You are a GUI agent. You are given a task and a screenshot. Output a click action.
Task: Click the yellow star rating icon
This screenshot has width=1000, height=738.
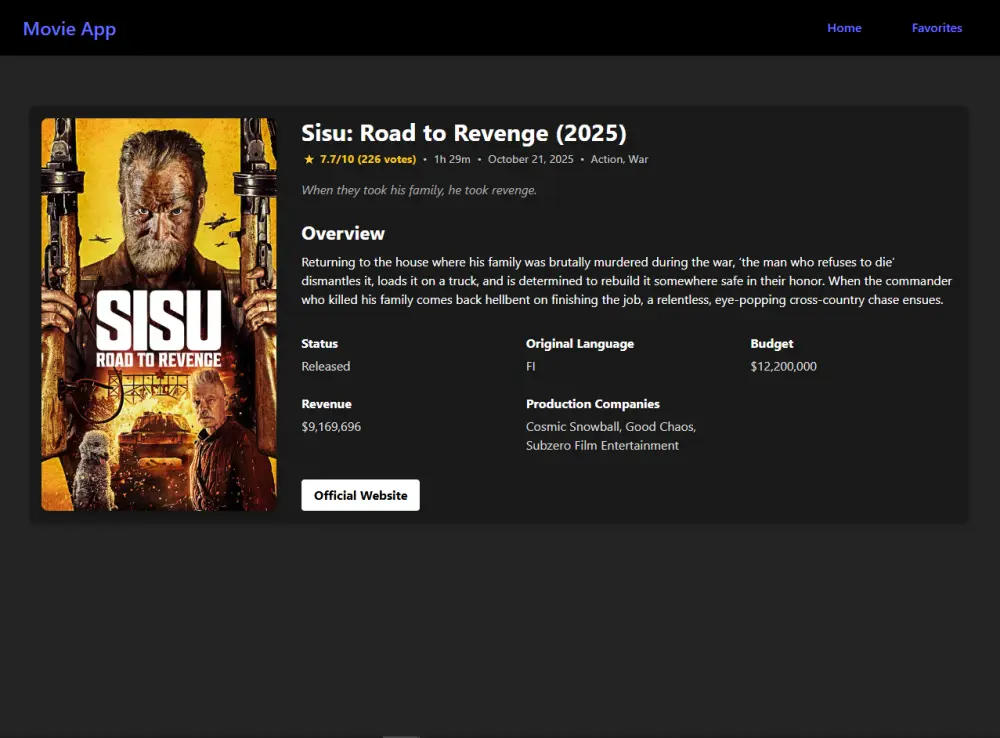pos(309,159)
